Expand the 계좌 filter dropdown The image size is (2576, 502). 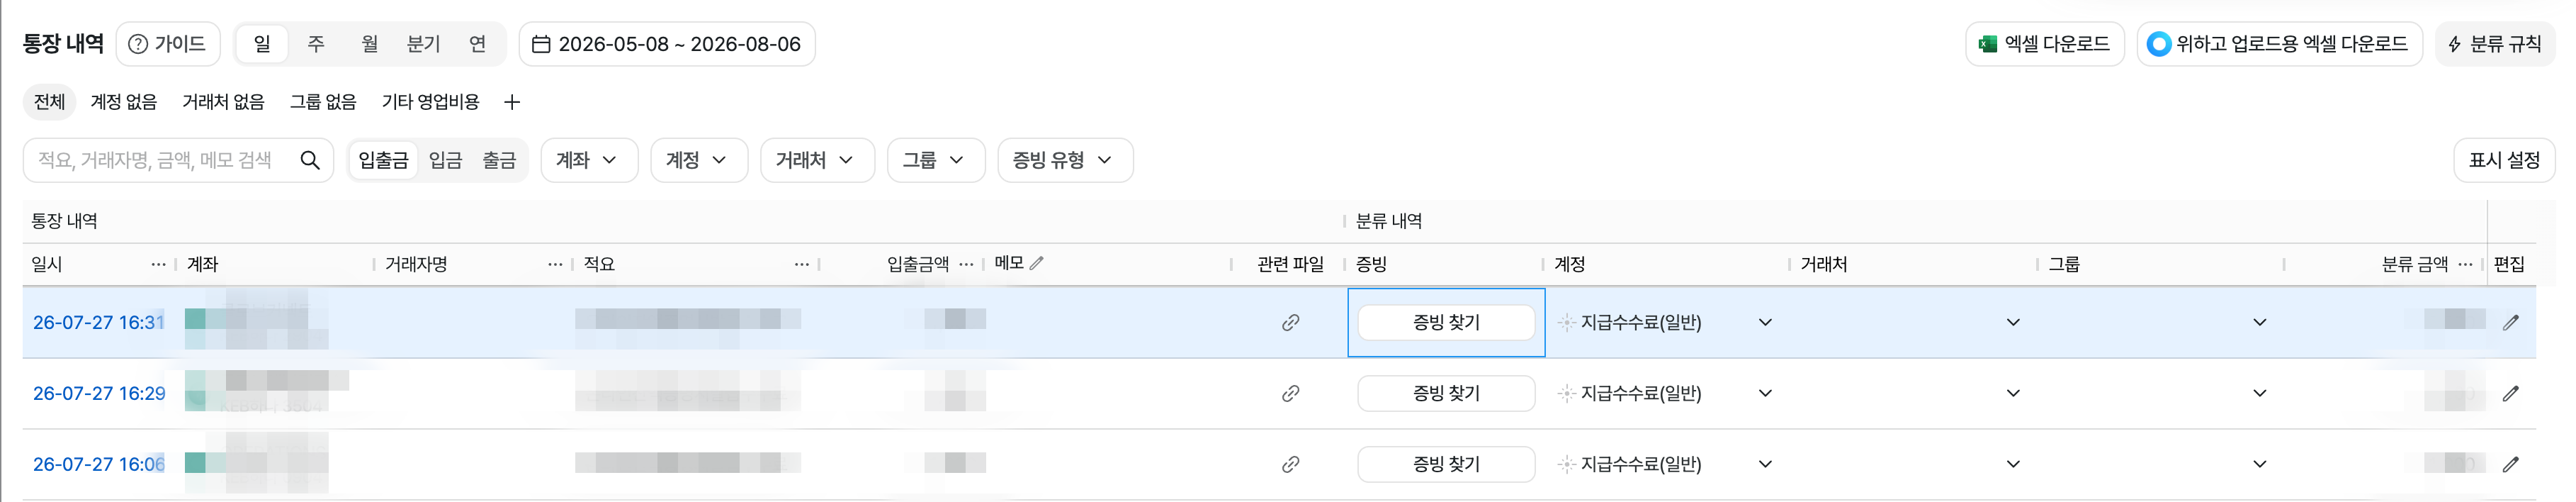pos(589,160)
